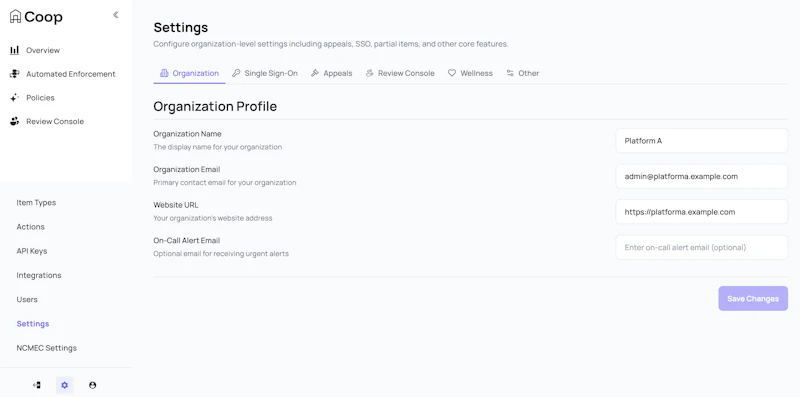This screenshot has width=800, height=397.
Task: Click the 'Website URL' label
Action: (x=176, y=205)
